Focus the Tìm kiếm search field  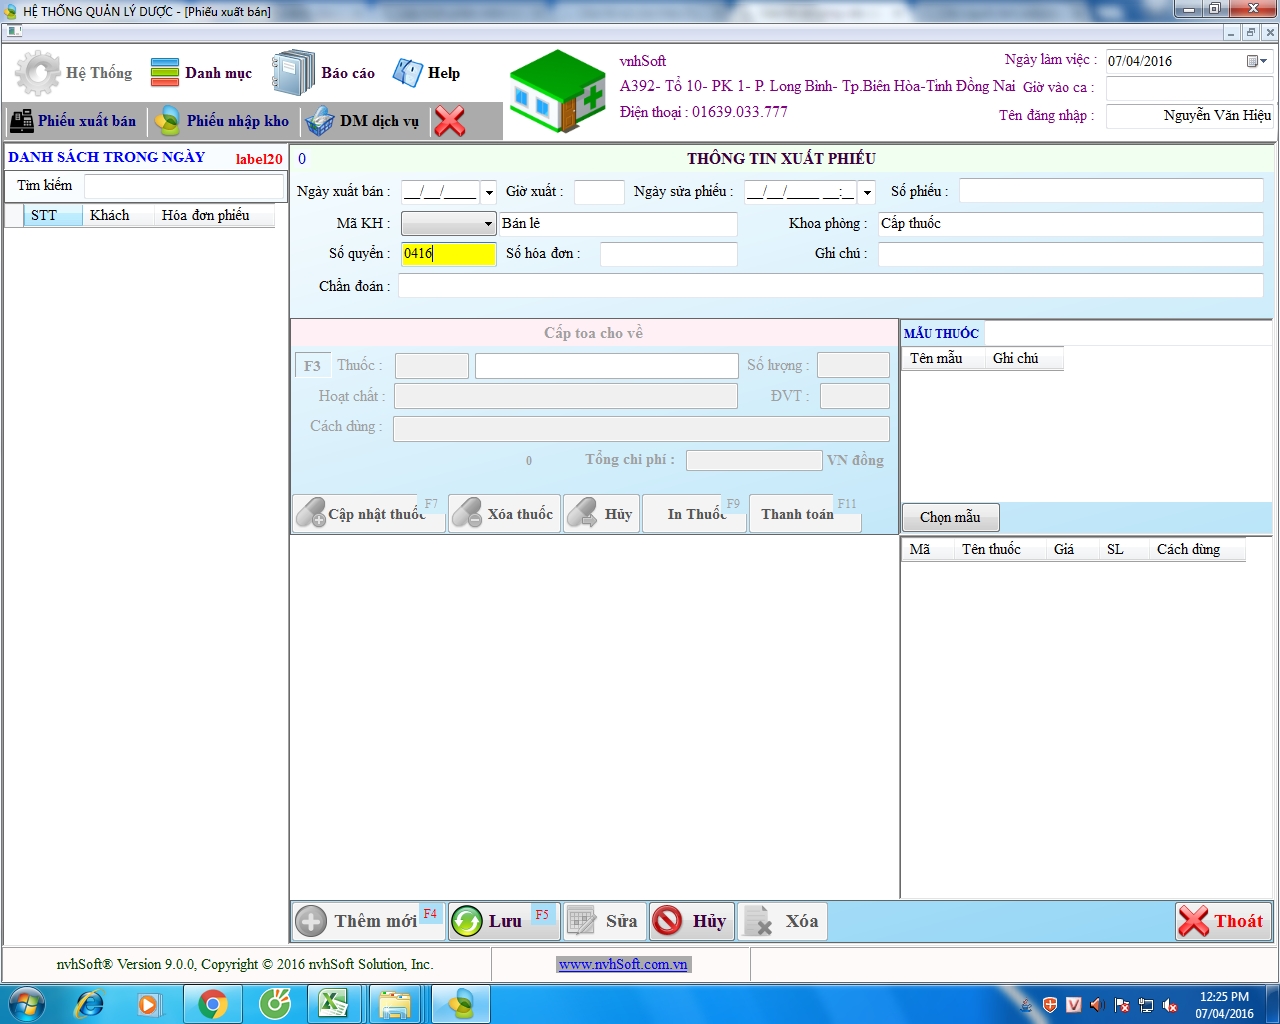click(x=184, y=186)
